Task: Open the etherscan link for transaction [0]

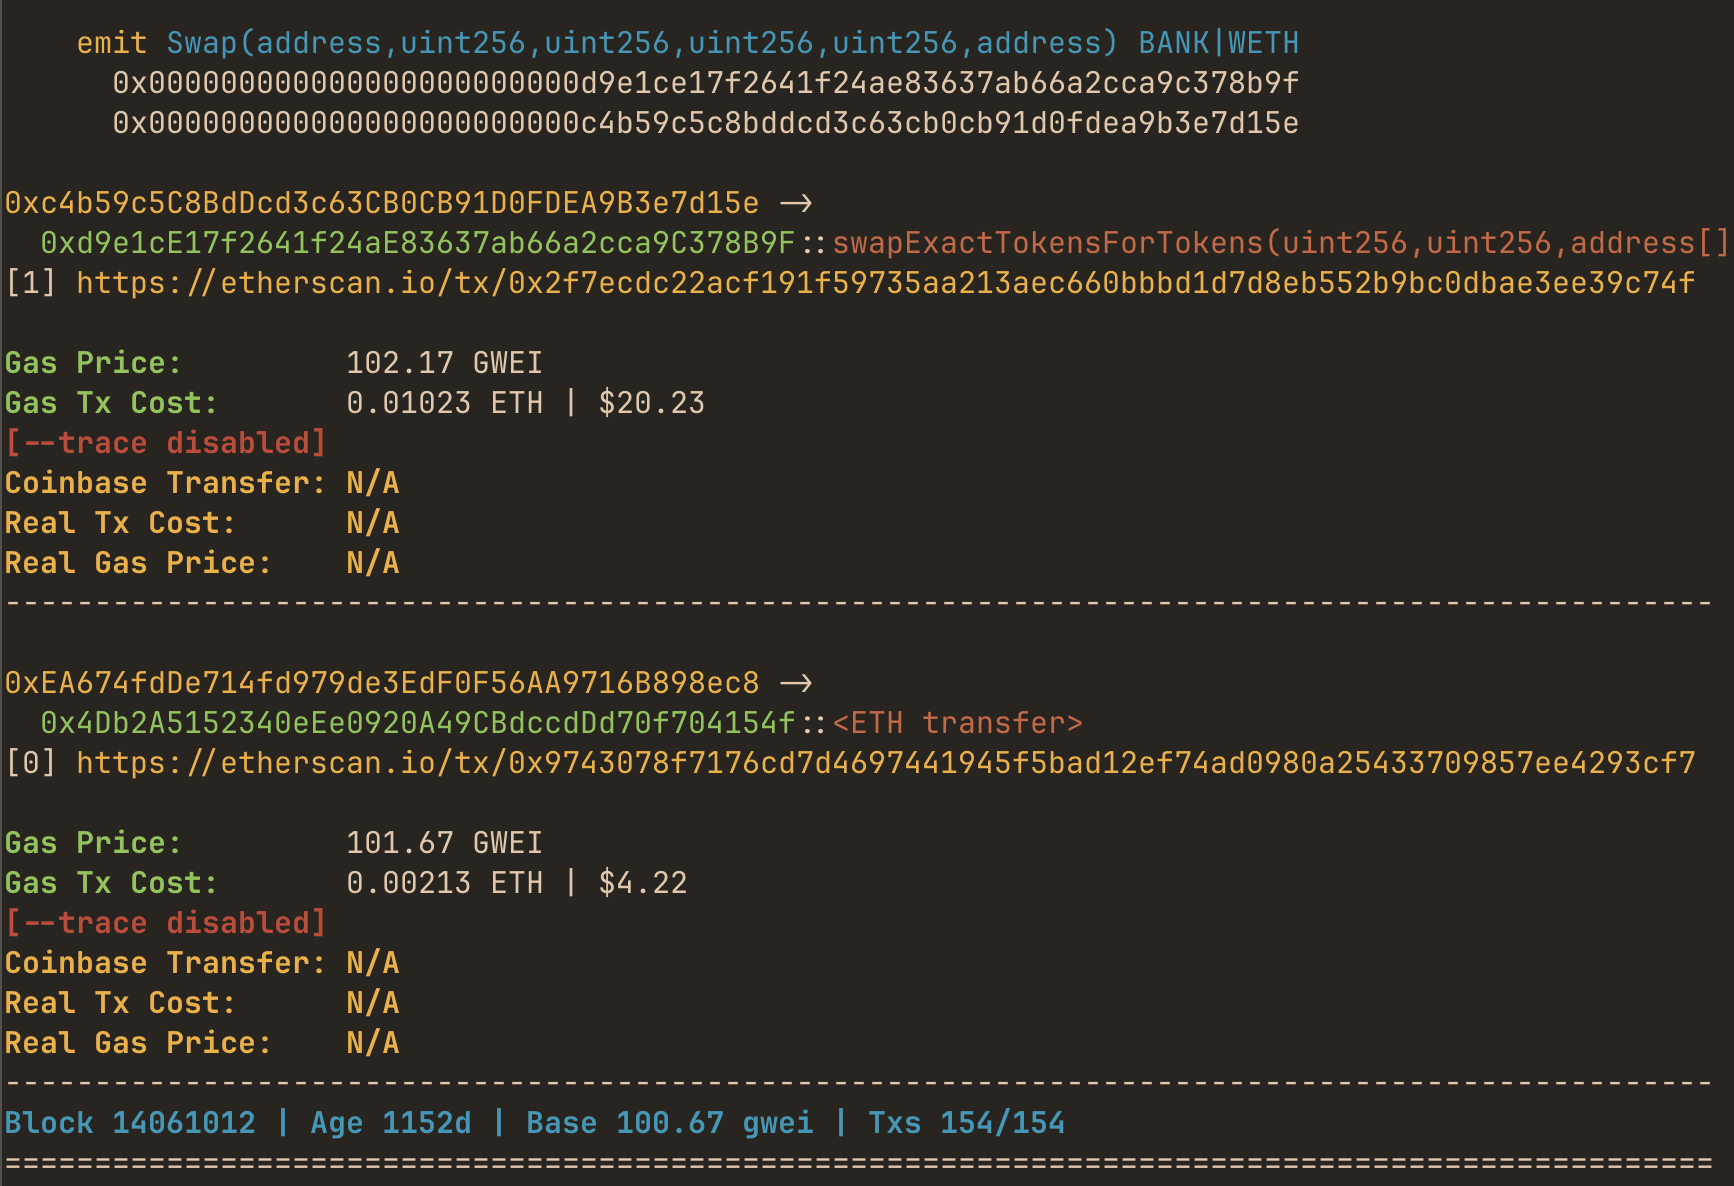Action: (x=886, y=763)
